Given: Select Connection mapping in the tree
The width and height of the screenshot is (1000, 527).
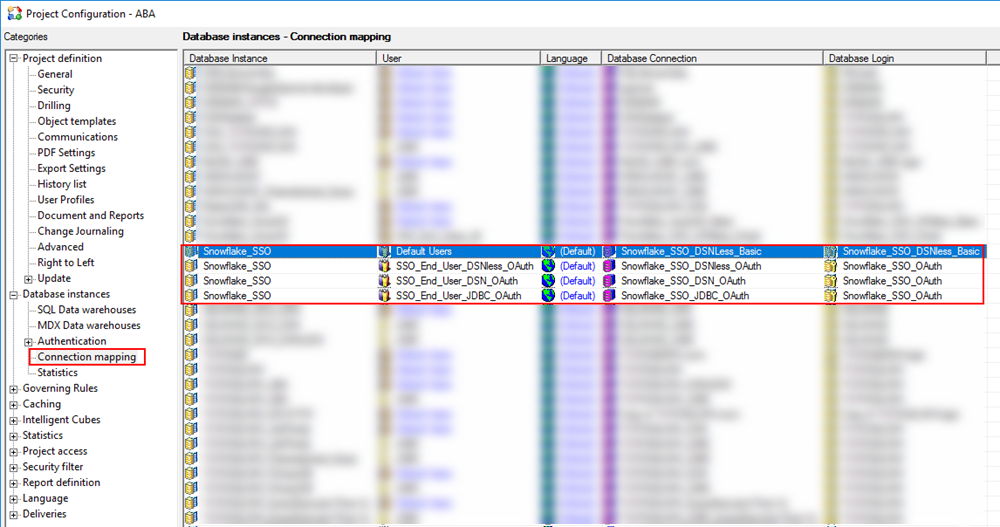Looking at the screenshot, I should click(86, 357).
